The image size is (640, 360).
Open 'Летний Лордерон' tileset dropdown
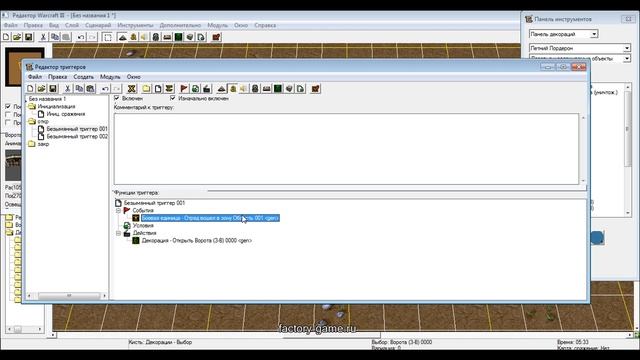(627, 48)
